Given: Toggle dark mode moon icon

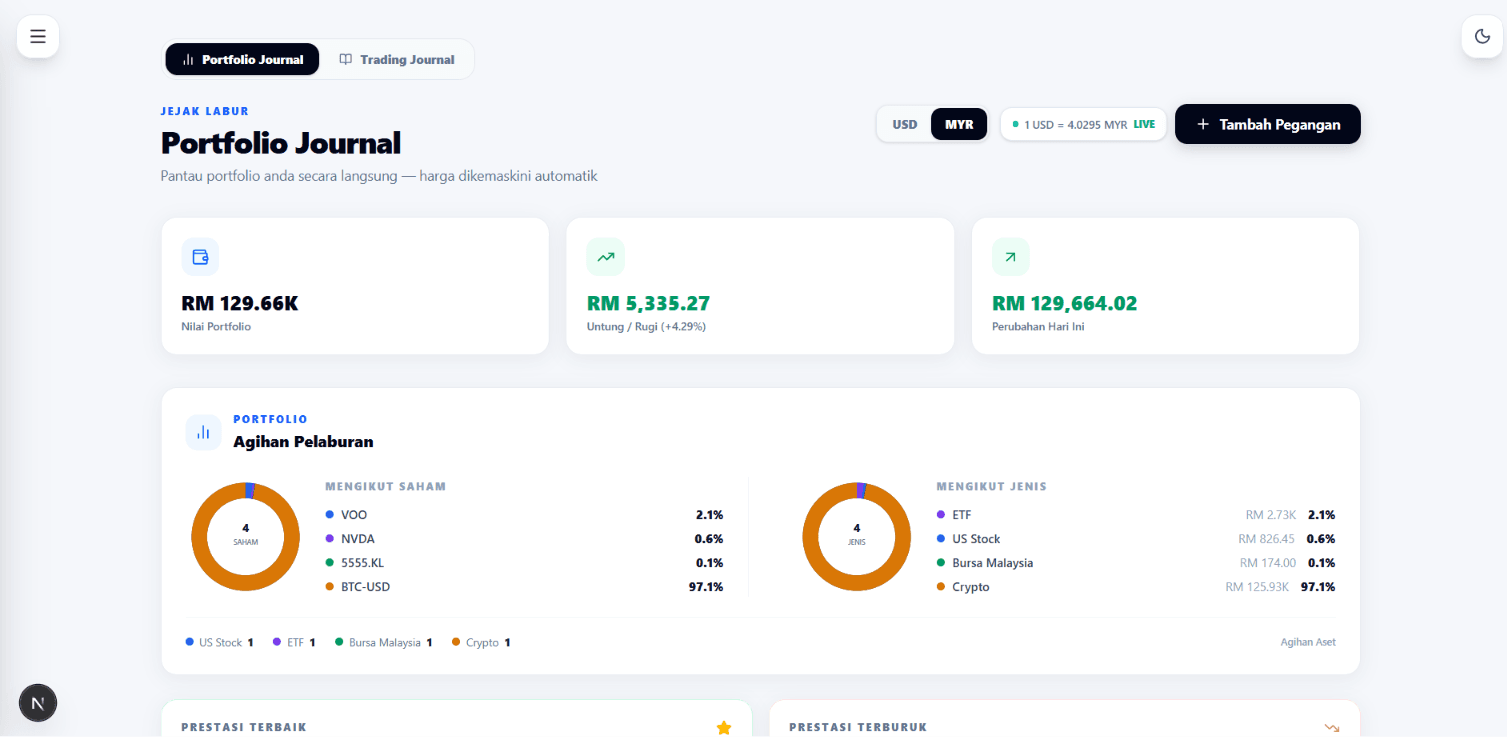Looking at the screenshot, I should [x=1482, y=37].
